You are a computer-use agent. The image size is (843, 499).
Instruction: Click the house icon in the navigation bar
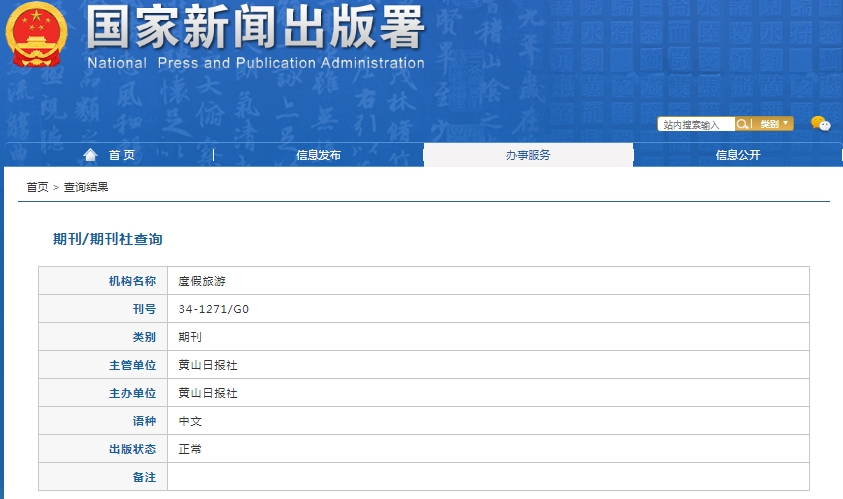pos(91,155)
